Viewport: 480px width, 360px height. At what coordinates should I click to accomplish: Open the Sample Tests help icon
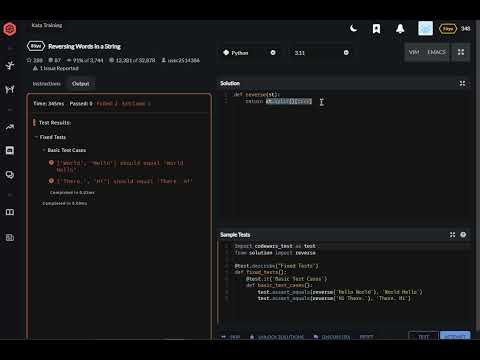463,235
